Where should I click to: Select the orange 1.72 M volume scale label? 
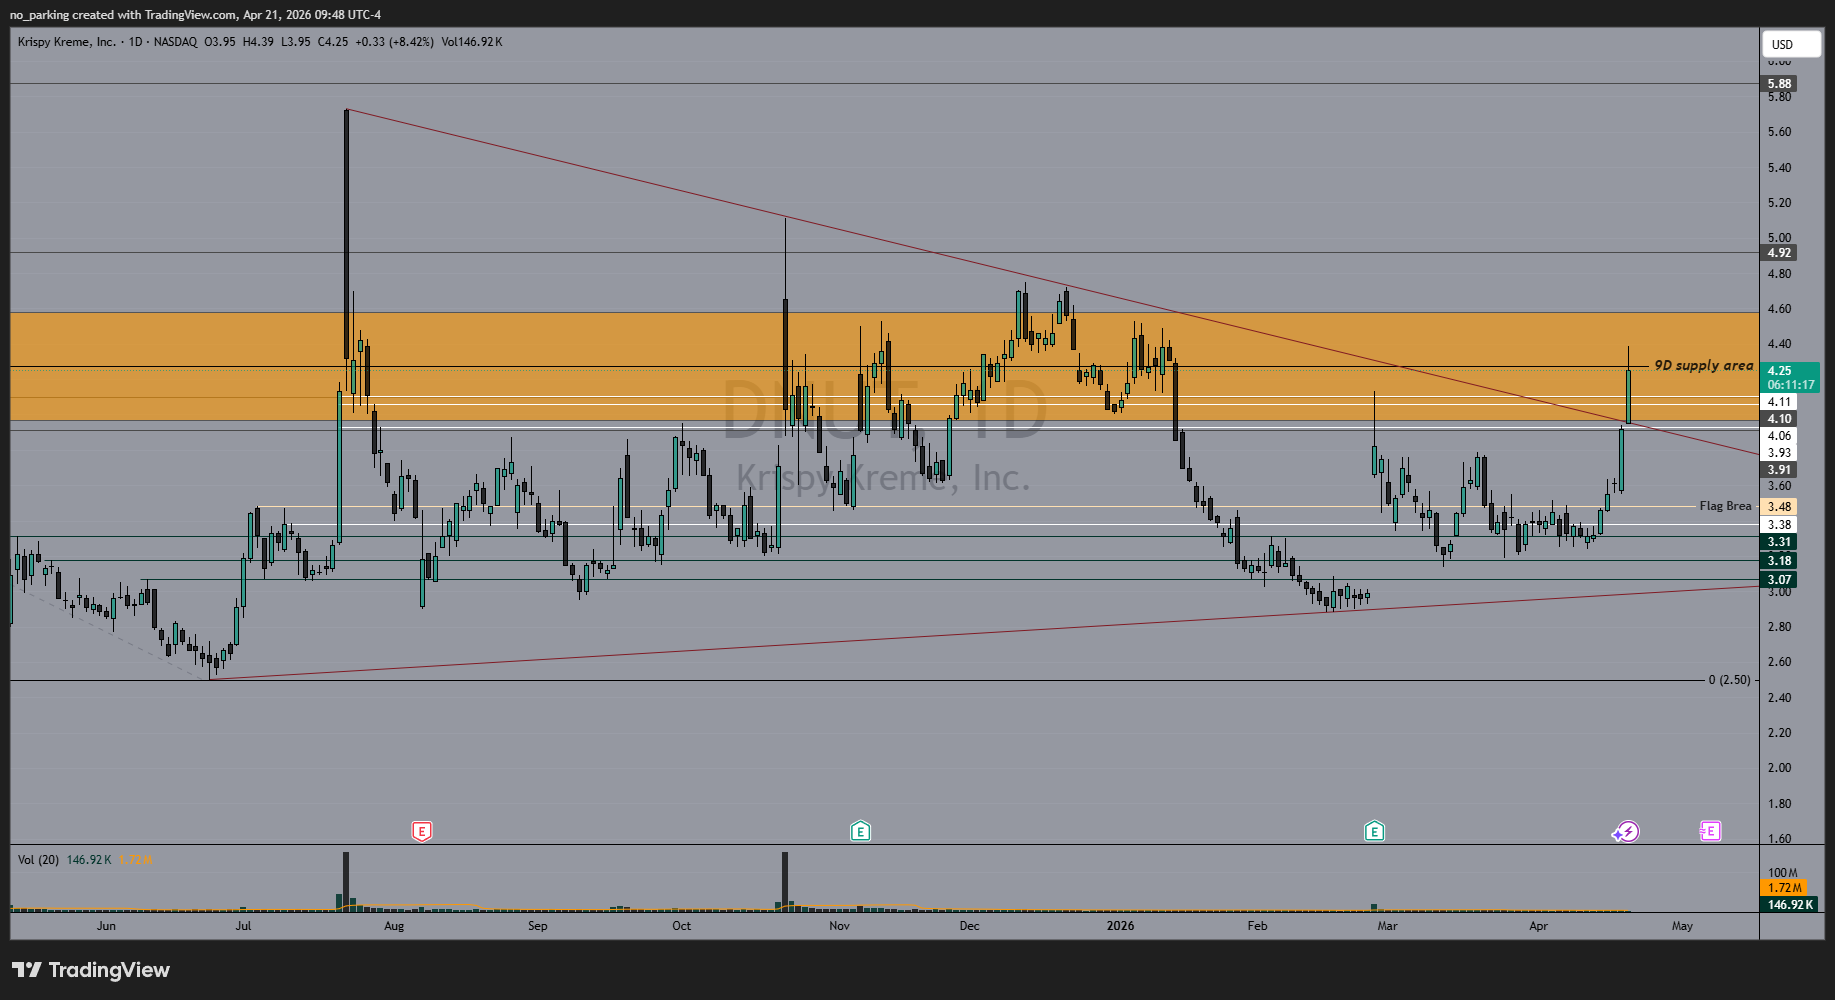[x=1784, y=888]
